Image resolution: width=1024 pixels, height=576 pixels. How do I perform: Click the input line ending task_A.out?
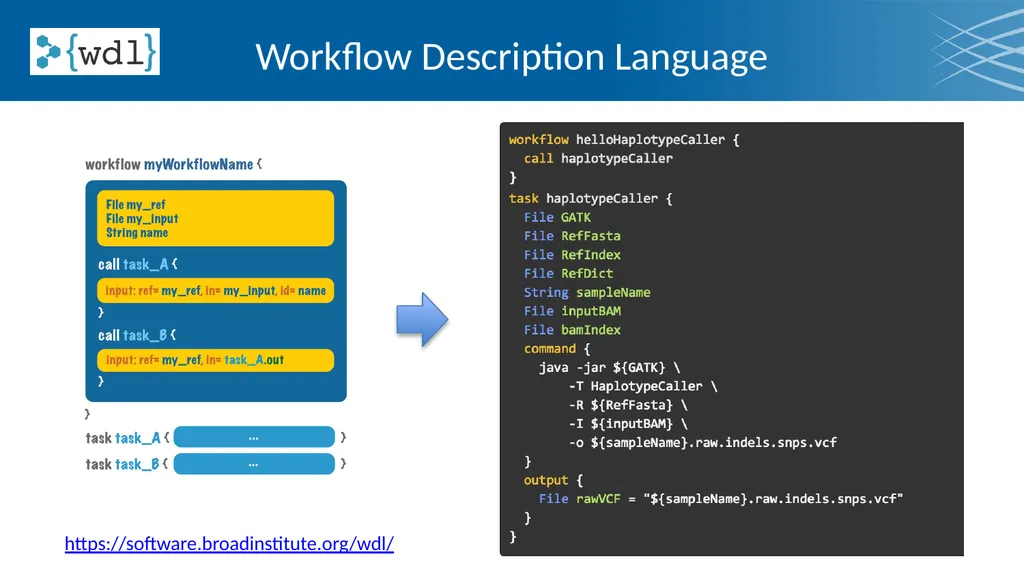click(216, 360)
